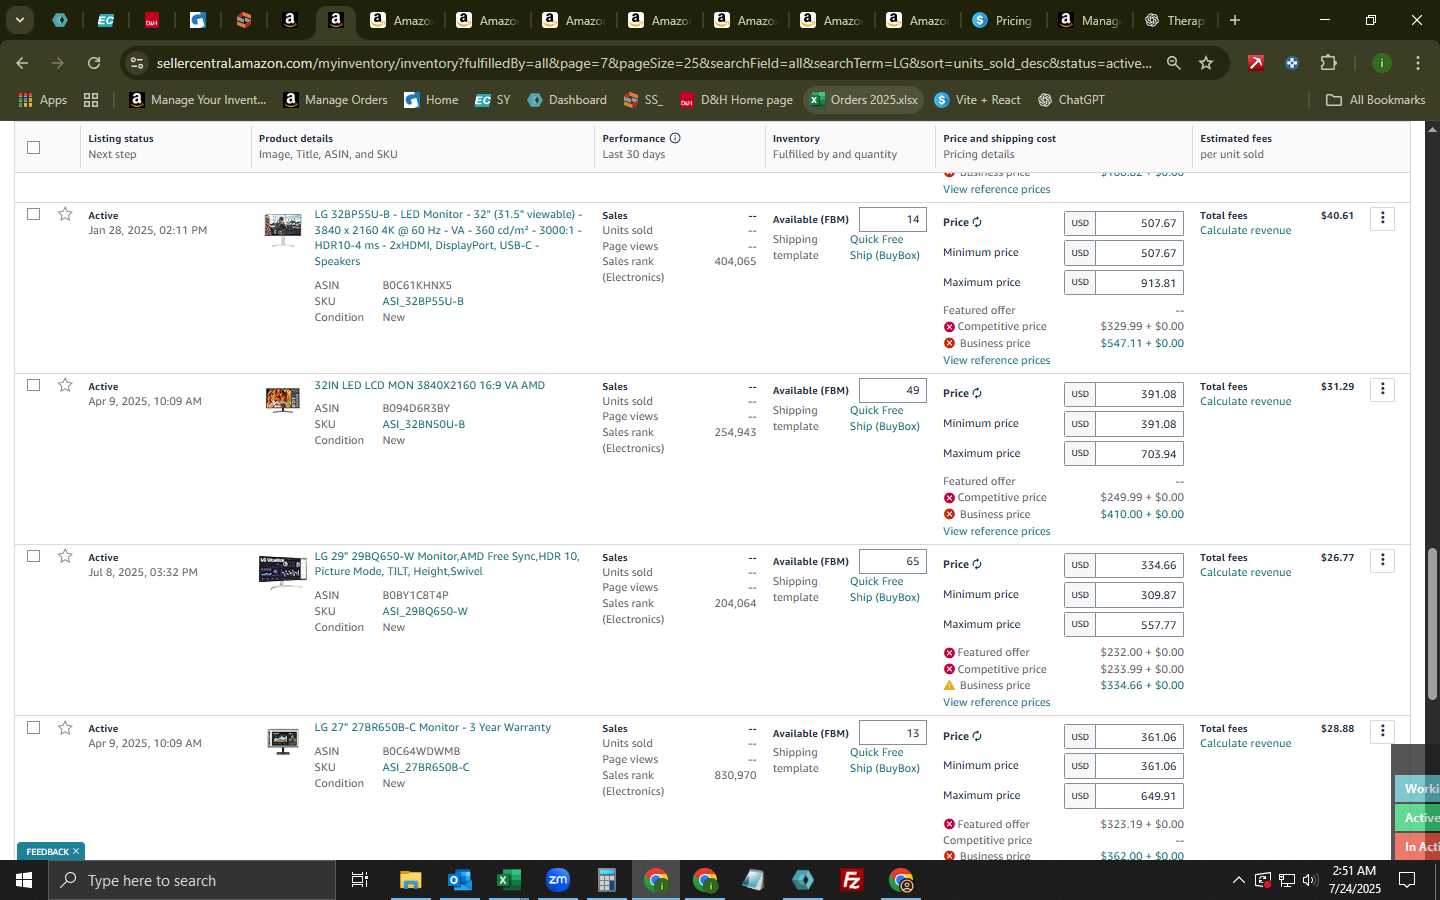This screenshot has height=900, width=1440.
Task: Open File Explorer from the taskbar
Action: (x=410, y=880)
